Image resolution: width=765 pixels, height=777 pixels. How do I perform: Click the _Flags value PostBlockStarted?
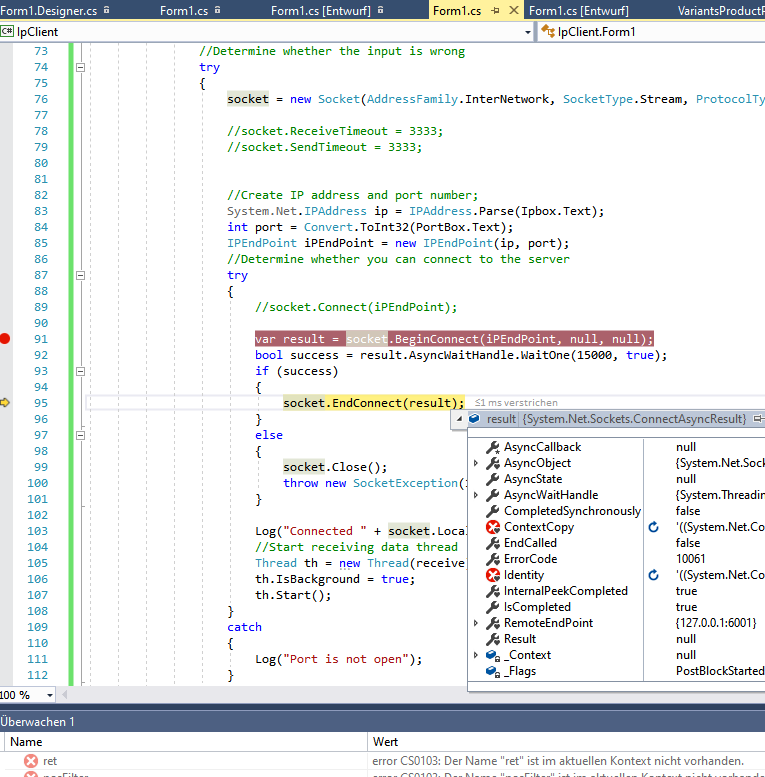pyautogui.click(x=720, y=671)
